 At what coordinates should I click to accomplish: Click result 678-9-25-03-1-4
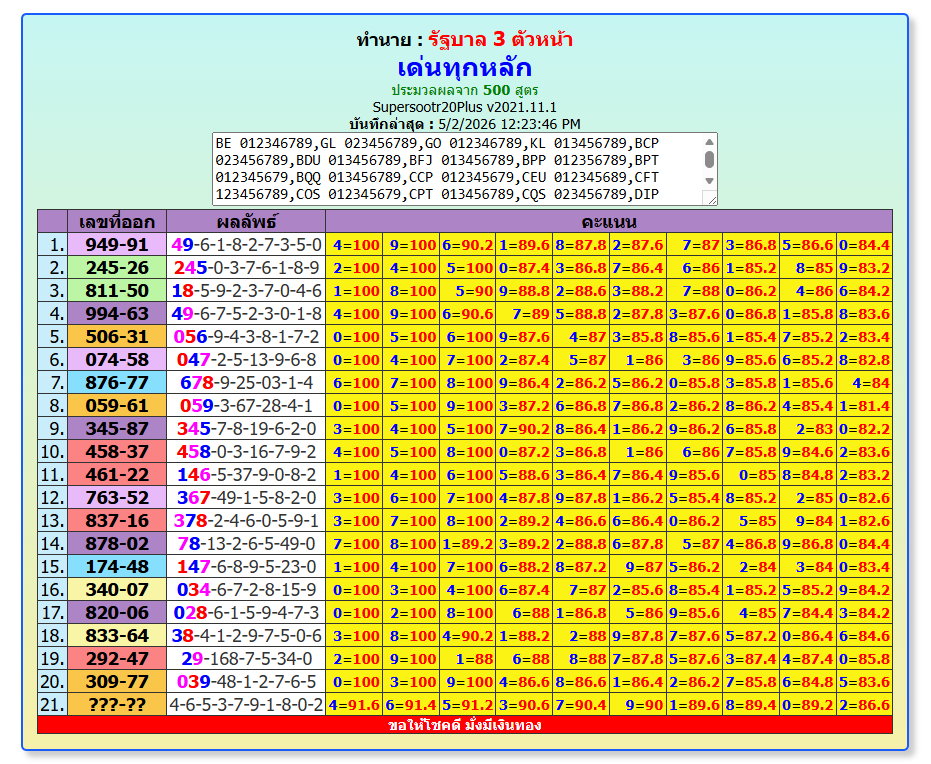click(246, 383)
